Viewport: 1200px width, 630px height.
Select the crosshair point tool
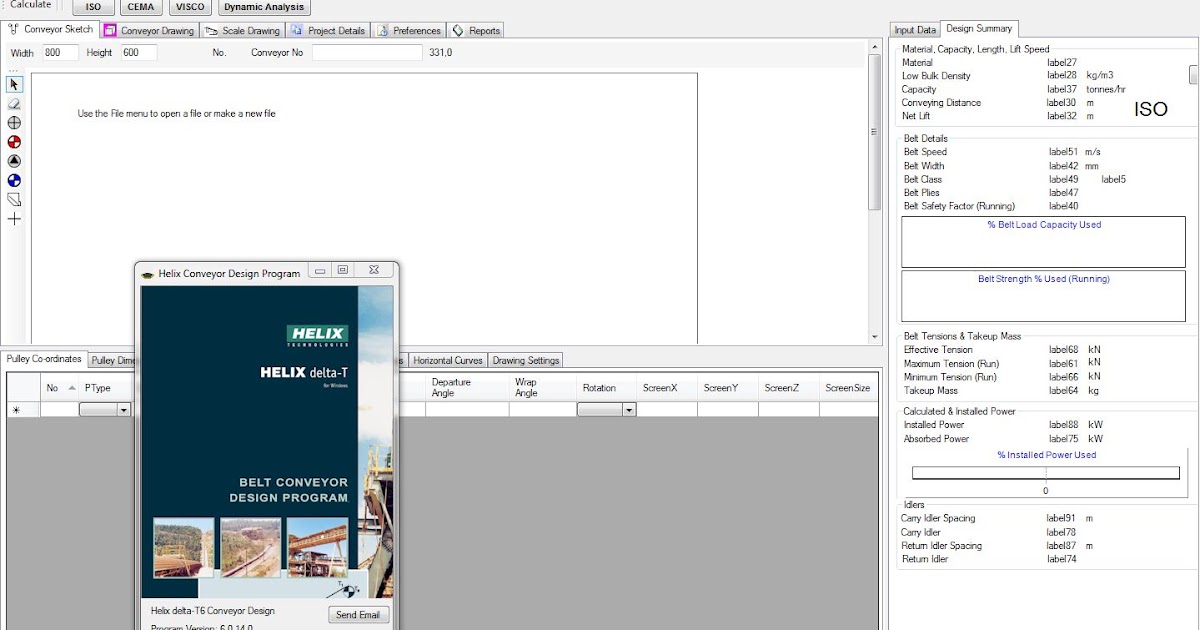tap(14, 218)
